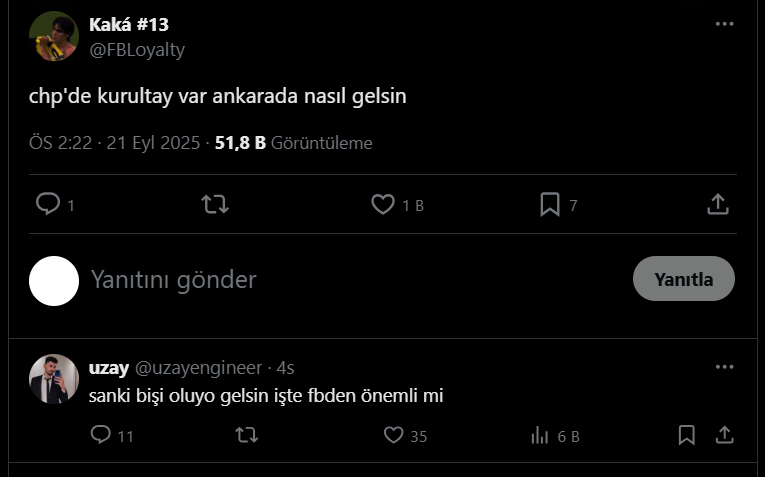Open @FBLoyalty profile handle
The height and width of the screenshot is (477, 765).
click(x=137, y=50)
